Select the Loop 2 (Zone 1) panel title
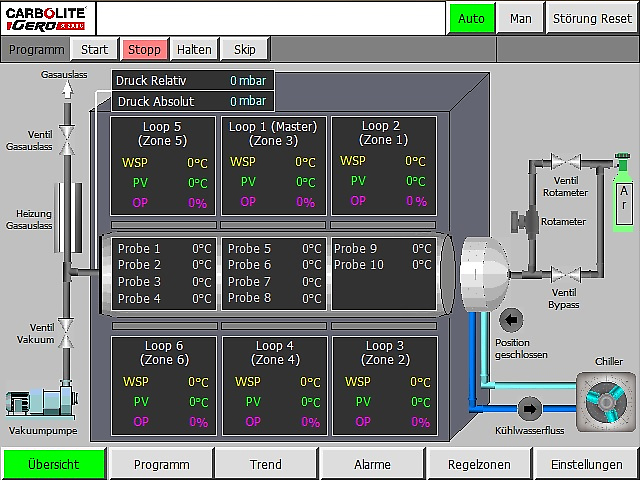 [383, 133]
